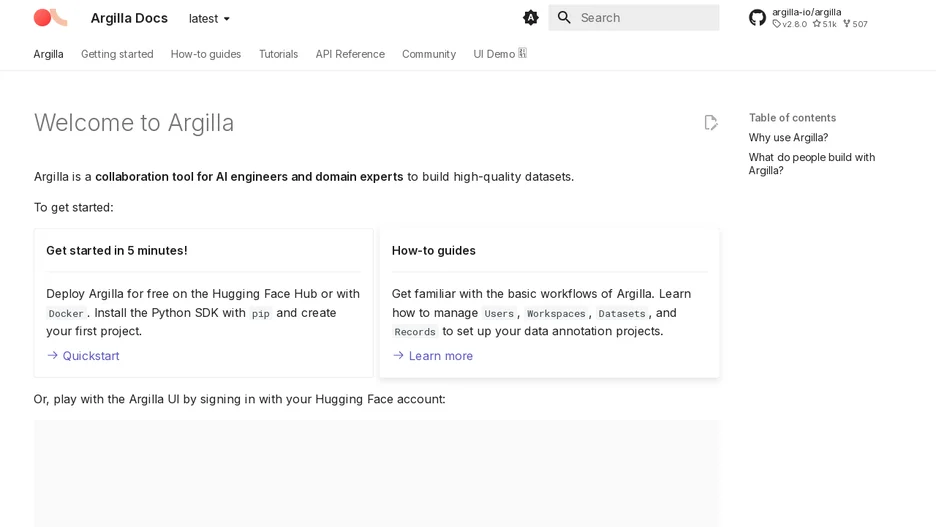Viewport: 936px width, 527px height.
Task: Click the Argilla logo icon
Action: click(50, 18)
